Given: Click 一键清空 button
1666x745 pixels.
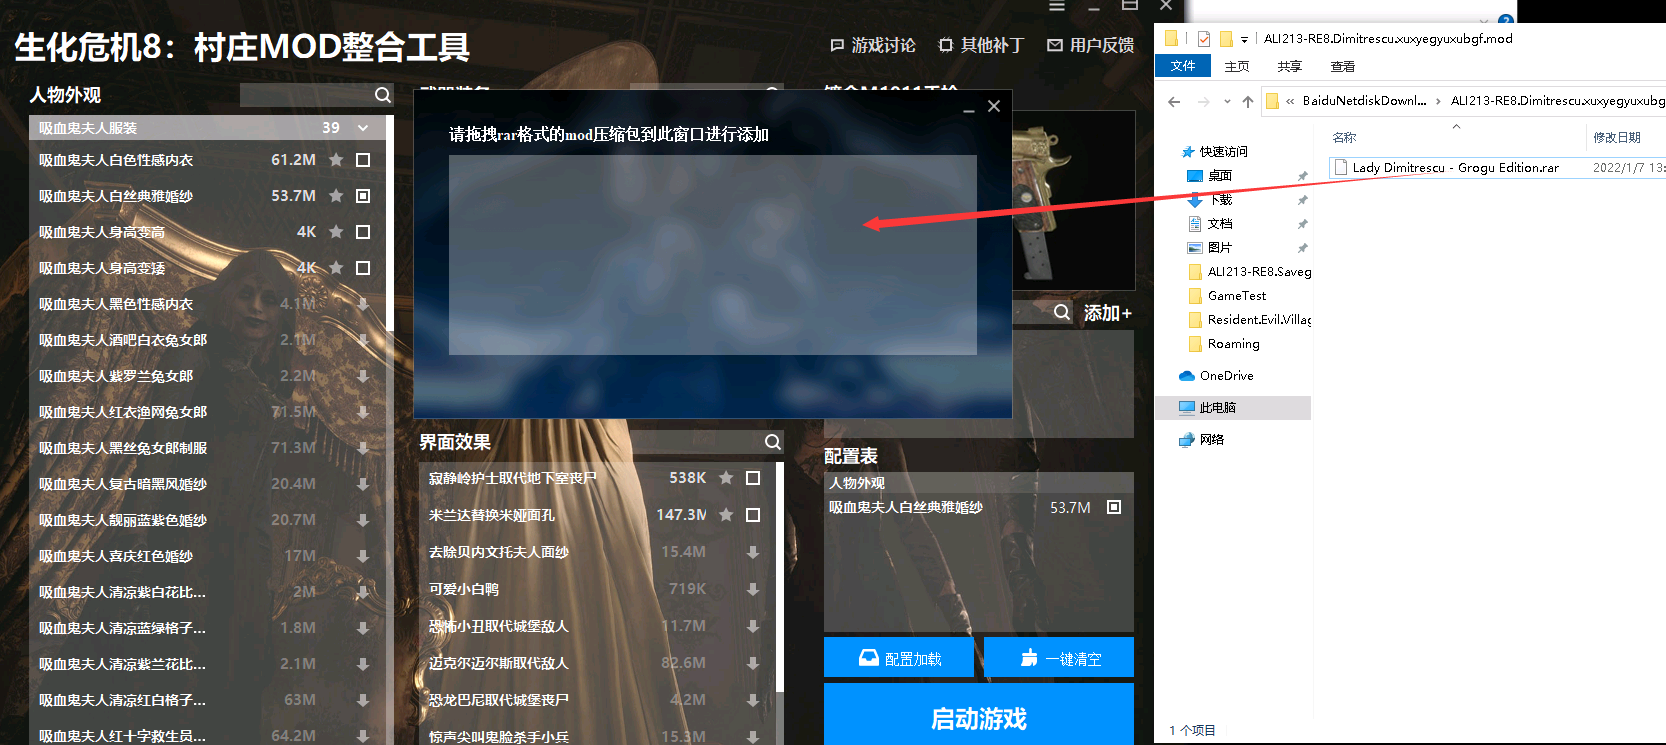Looking at the screenshot, I should 1059,657.
